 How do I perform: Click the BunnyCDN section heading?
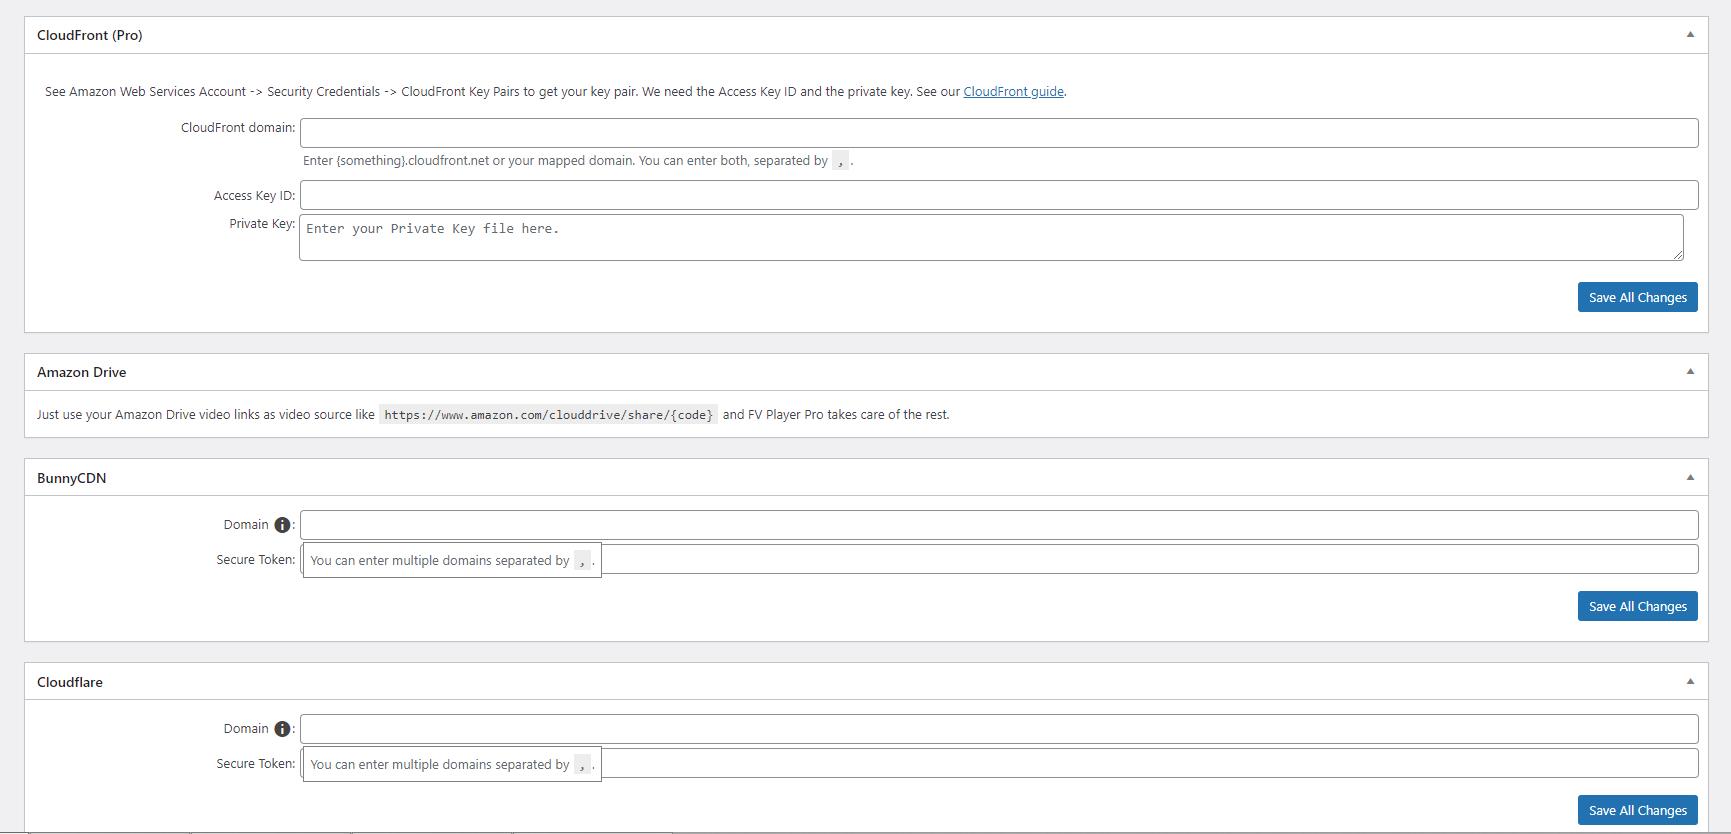pyautogui.click(x=72, y=478)
